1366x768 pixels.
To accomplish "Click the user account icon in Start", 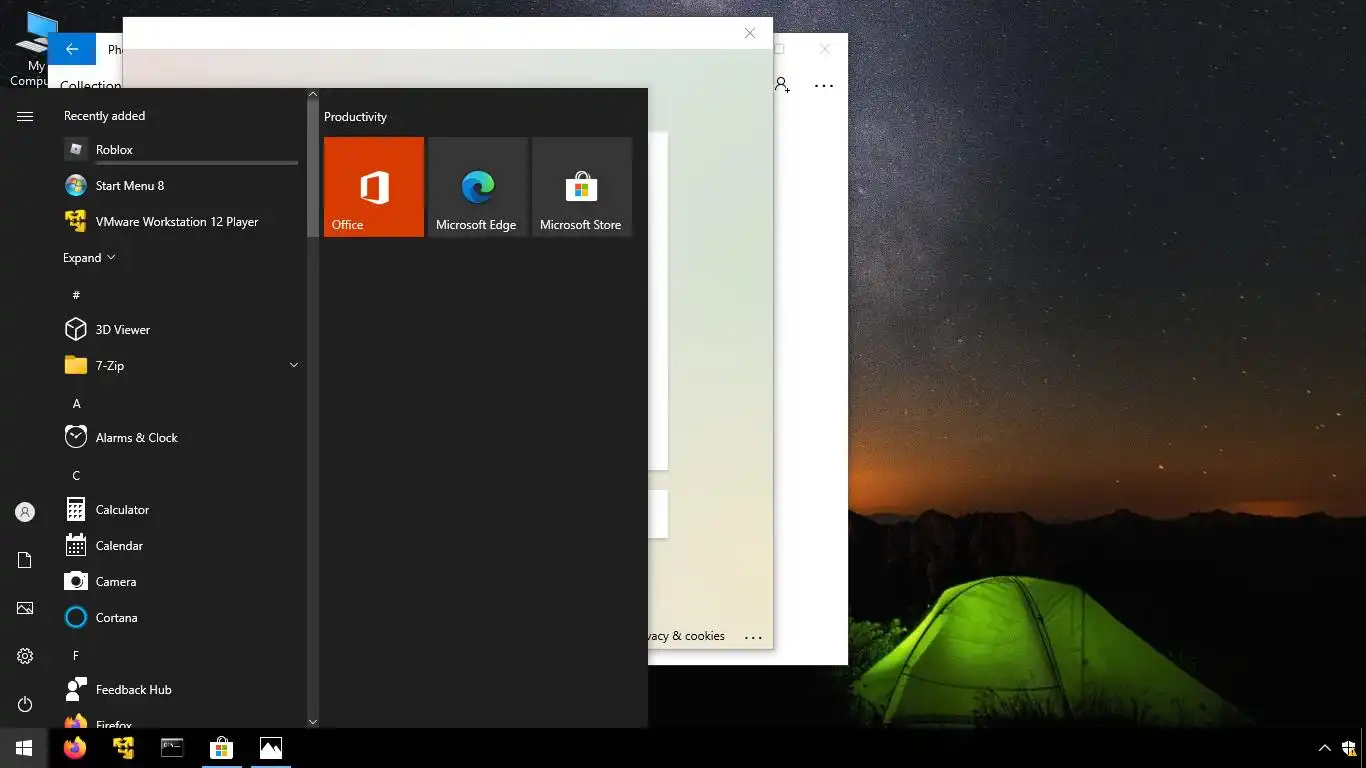I will 25,512.
